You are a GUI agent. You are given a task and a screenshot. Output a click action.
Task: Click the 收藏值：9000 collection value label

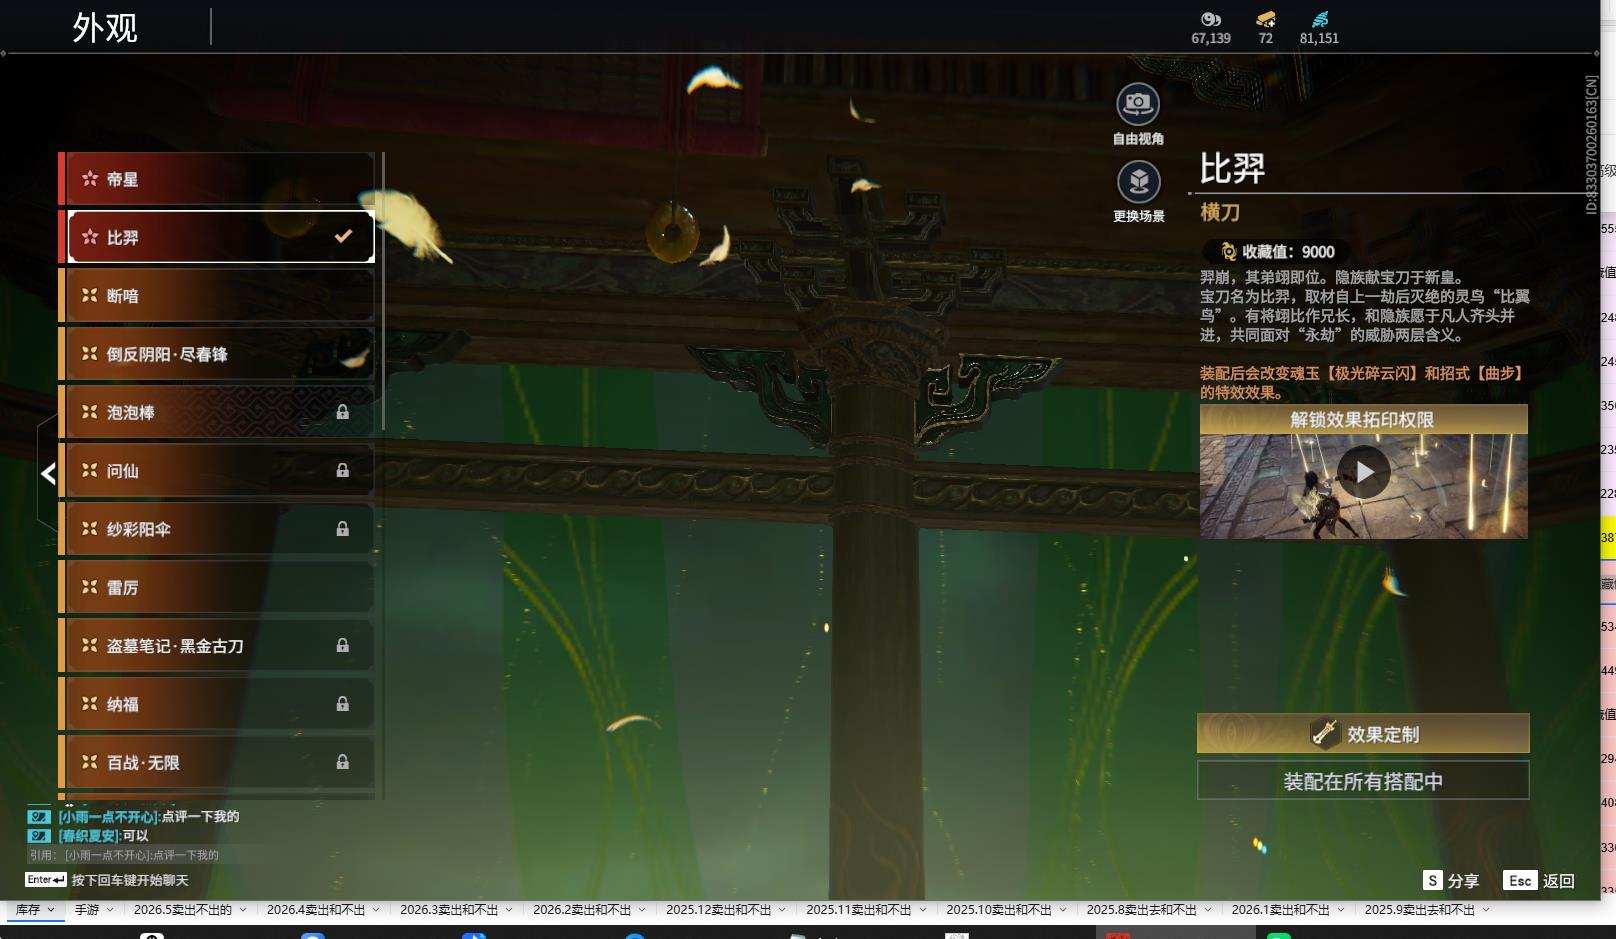1288,252
